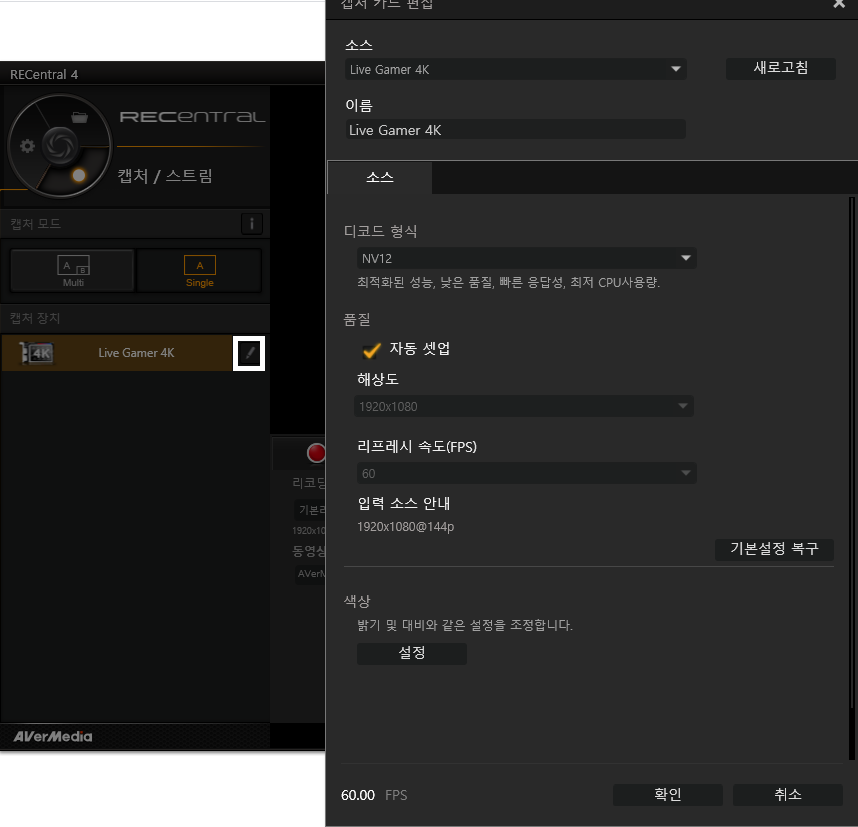Screen dimensions: 858x827
Task: Click the center aperture capture icon in the dial
Action: coord(60,145)
